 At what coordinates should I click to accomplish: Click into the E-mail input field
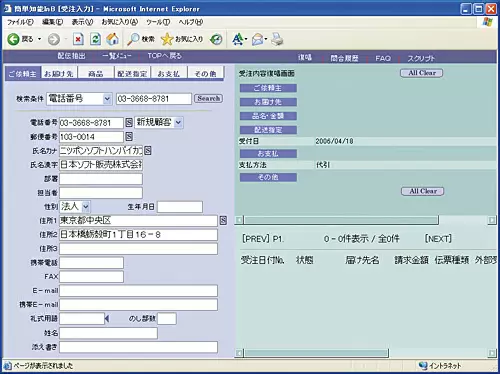click(138, 290)
